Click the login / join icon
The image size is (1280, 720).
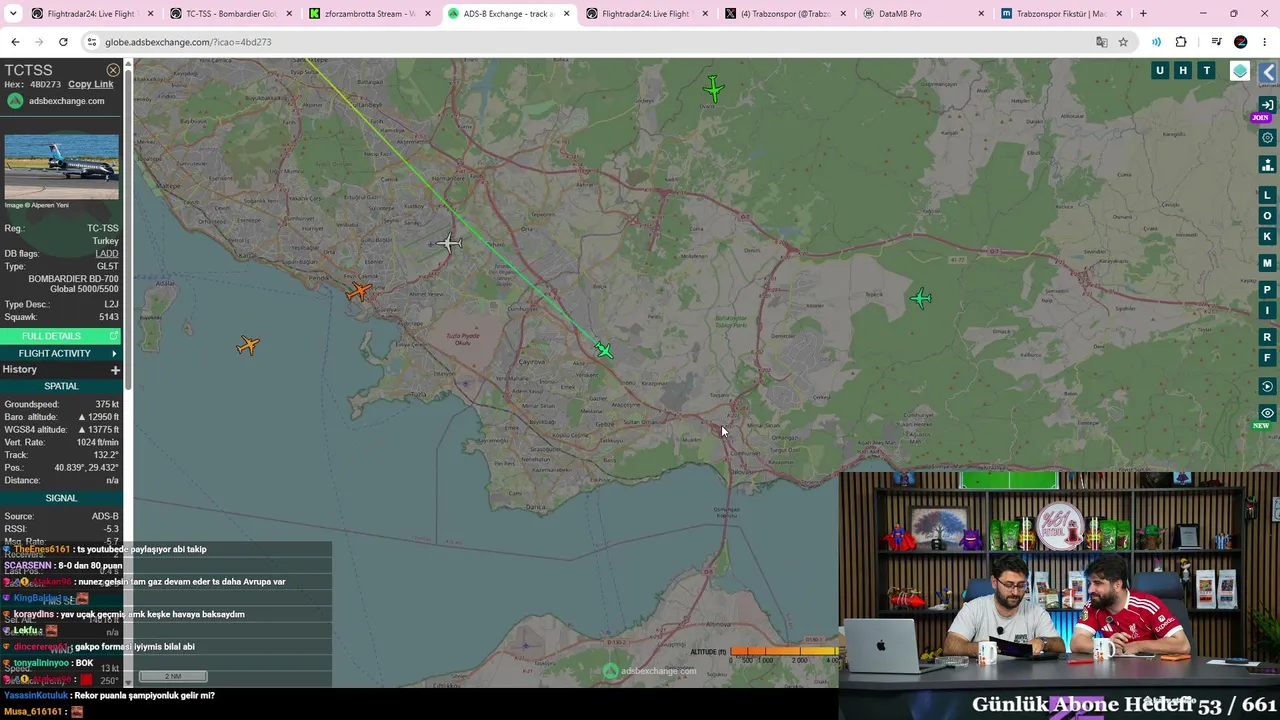(1268, 105)
